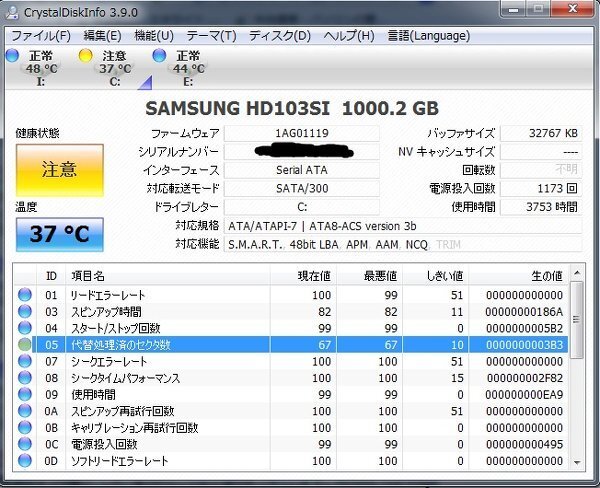Select drive C: with yellow caution orb
The image size is (600, 488).
coord(107,68)
